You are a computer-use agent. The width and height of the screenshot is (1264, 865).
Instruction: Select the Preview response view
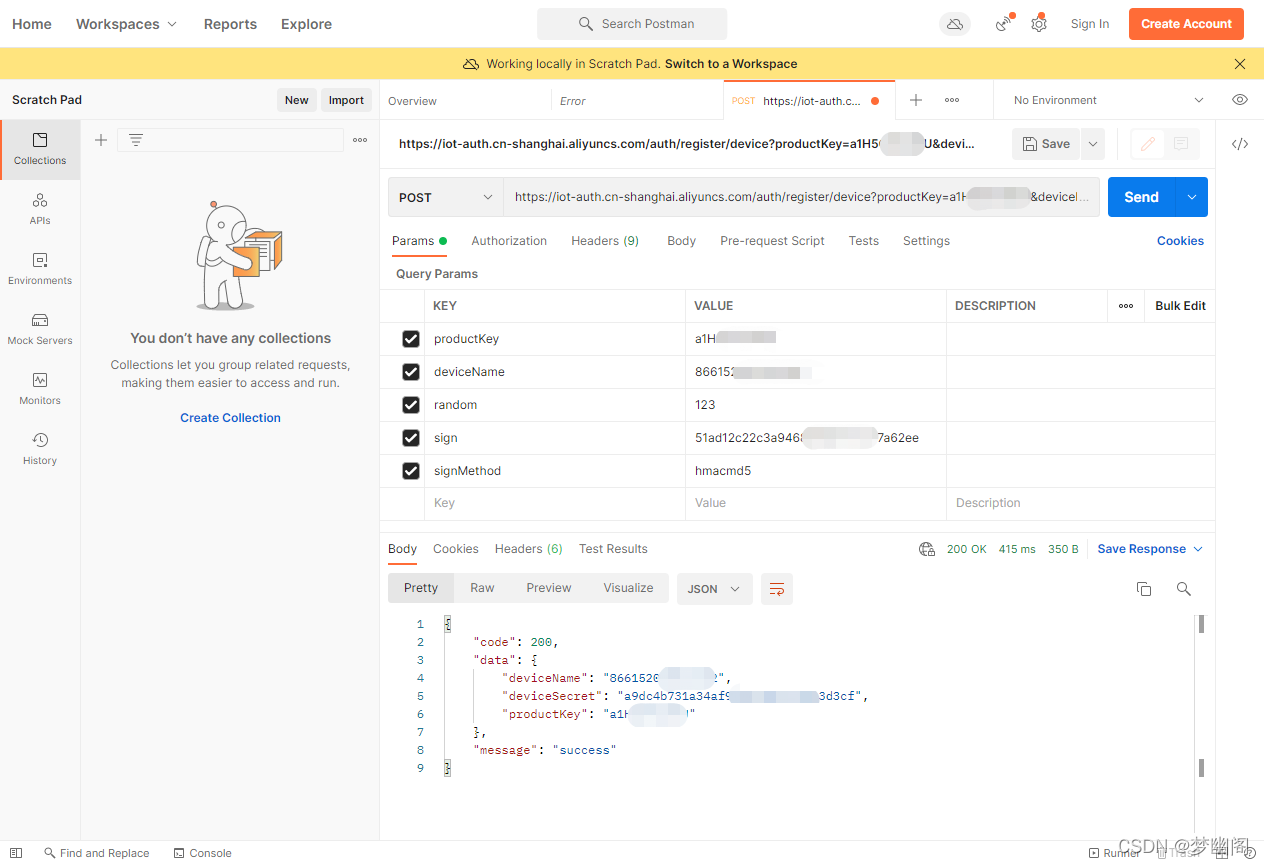(549, 588)
